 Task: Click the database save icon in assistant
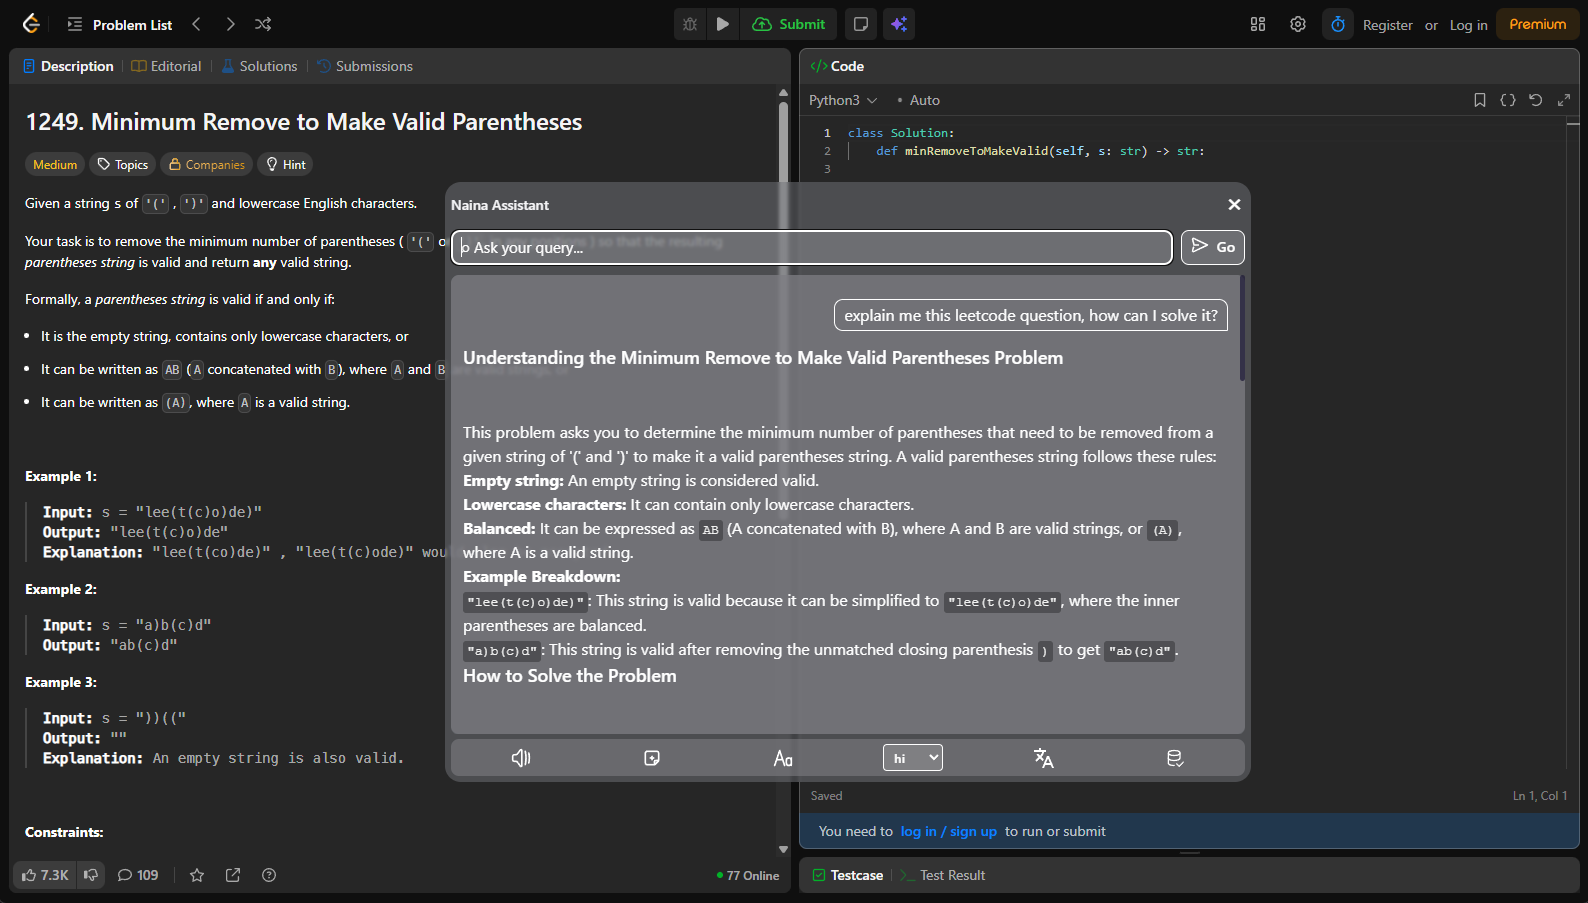pos(1175,758)
